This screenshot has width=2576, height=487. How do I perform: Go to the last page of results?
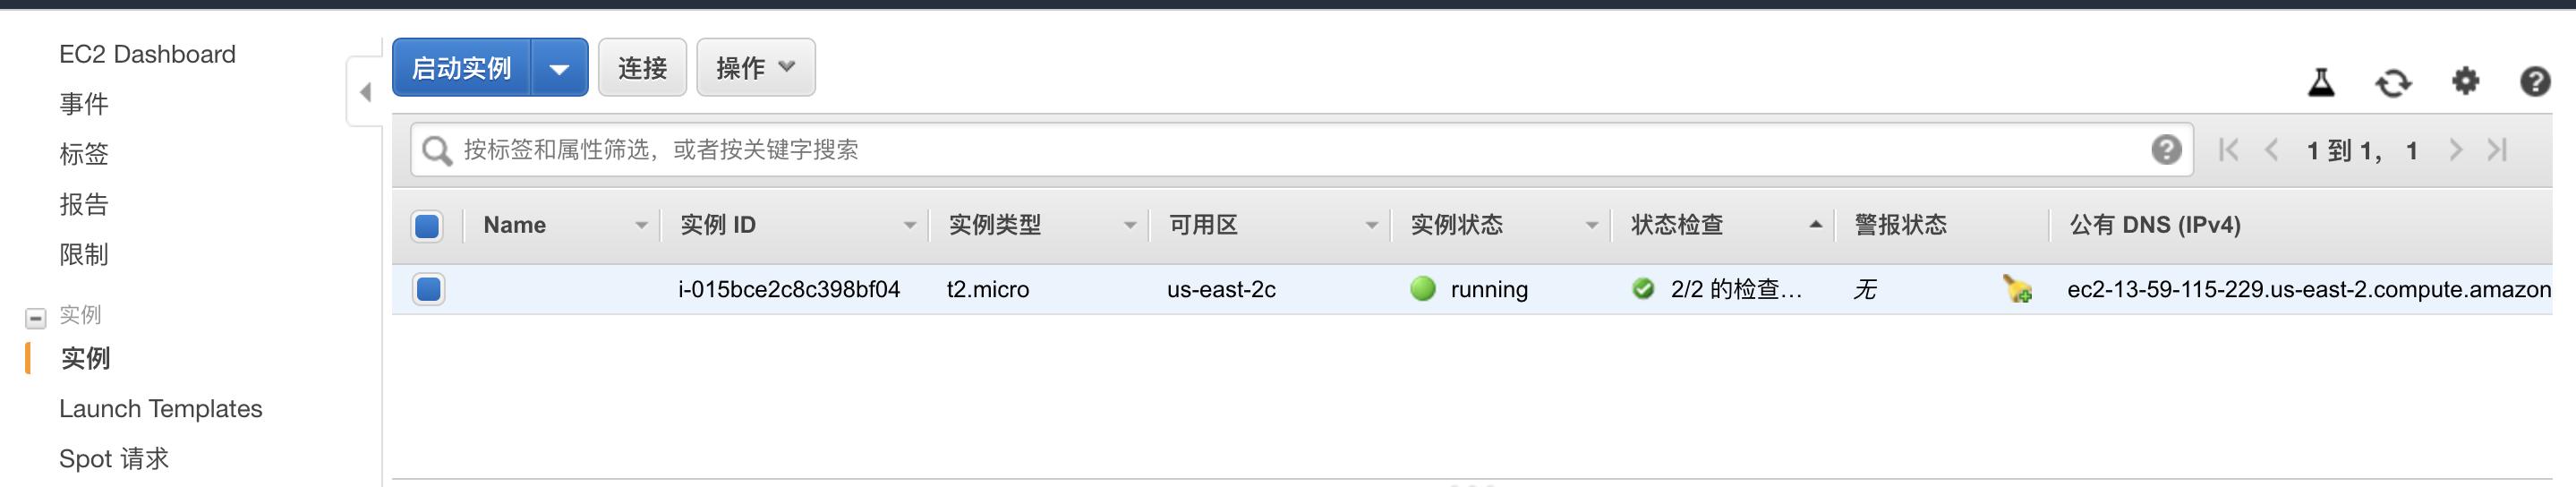[2497, 150]
